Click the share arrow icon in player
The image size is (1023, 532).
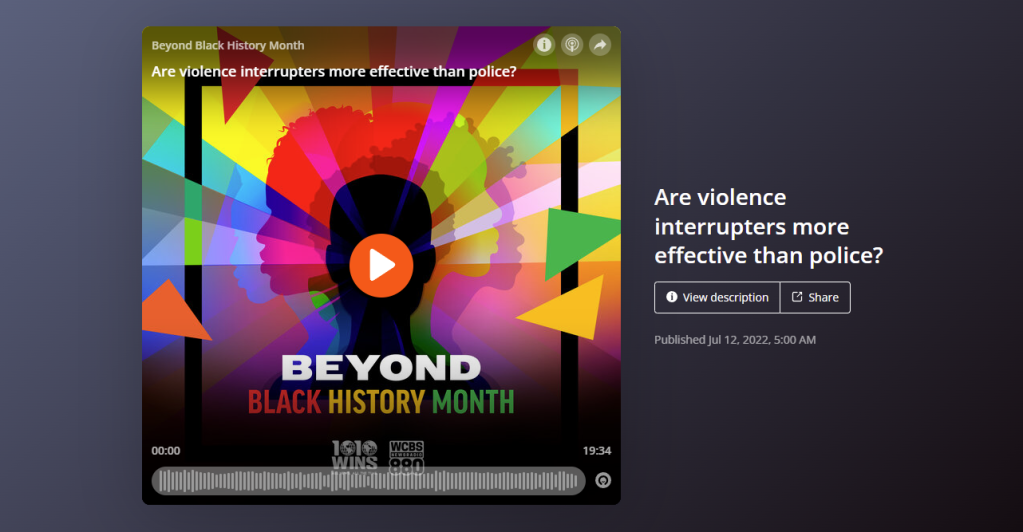(599, 45)
